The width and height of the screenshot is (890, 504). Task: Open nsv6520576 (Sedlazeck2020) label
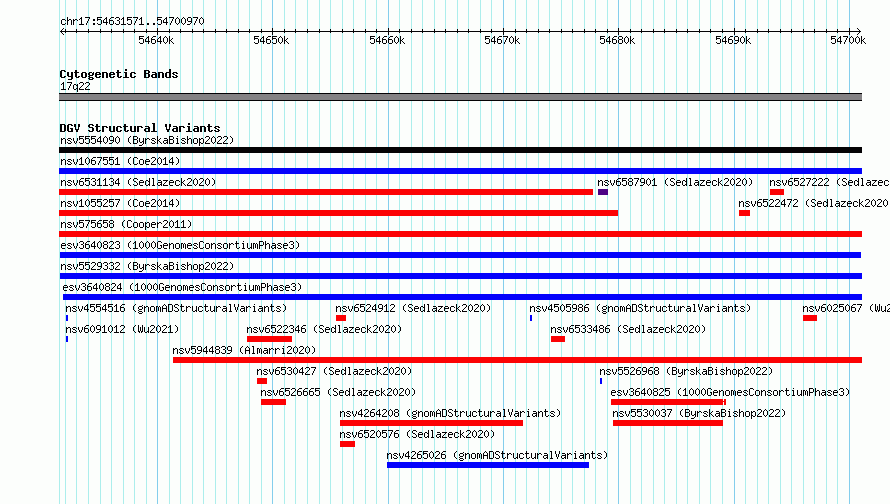417,434
